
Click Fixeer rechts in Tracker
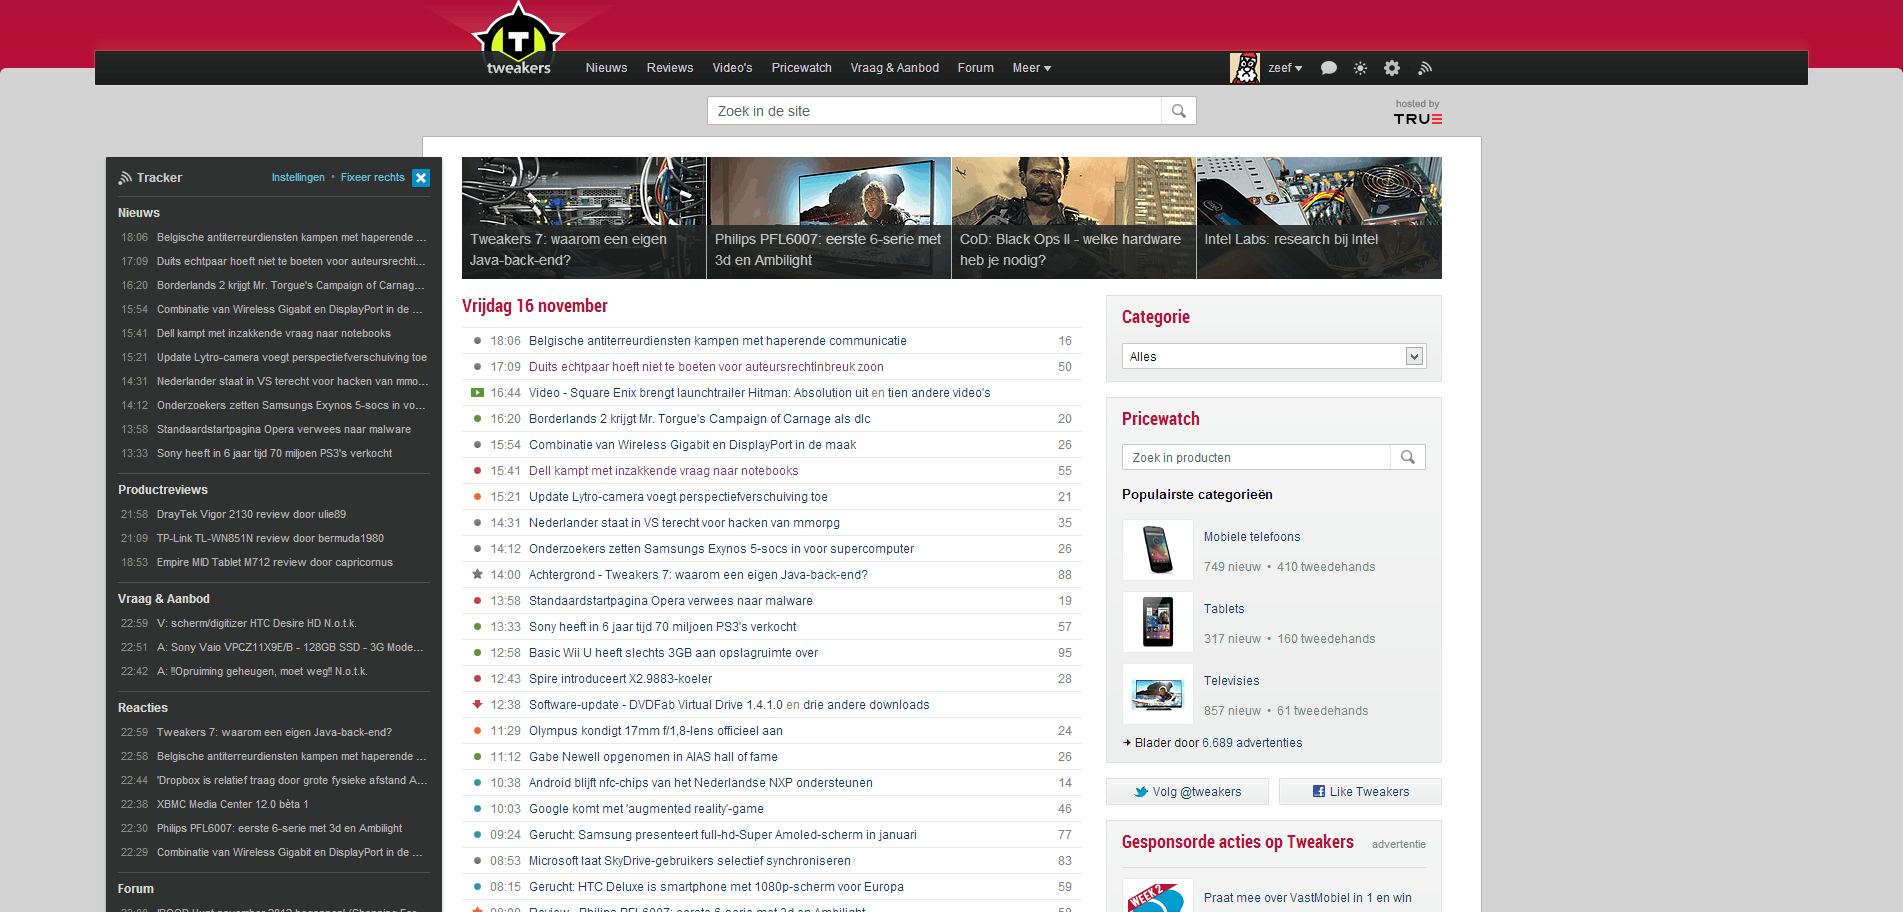coord(373,177)
